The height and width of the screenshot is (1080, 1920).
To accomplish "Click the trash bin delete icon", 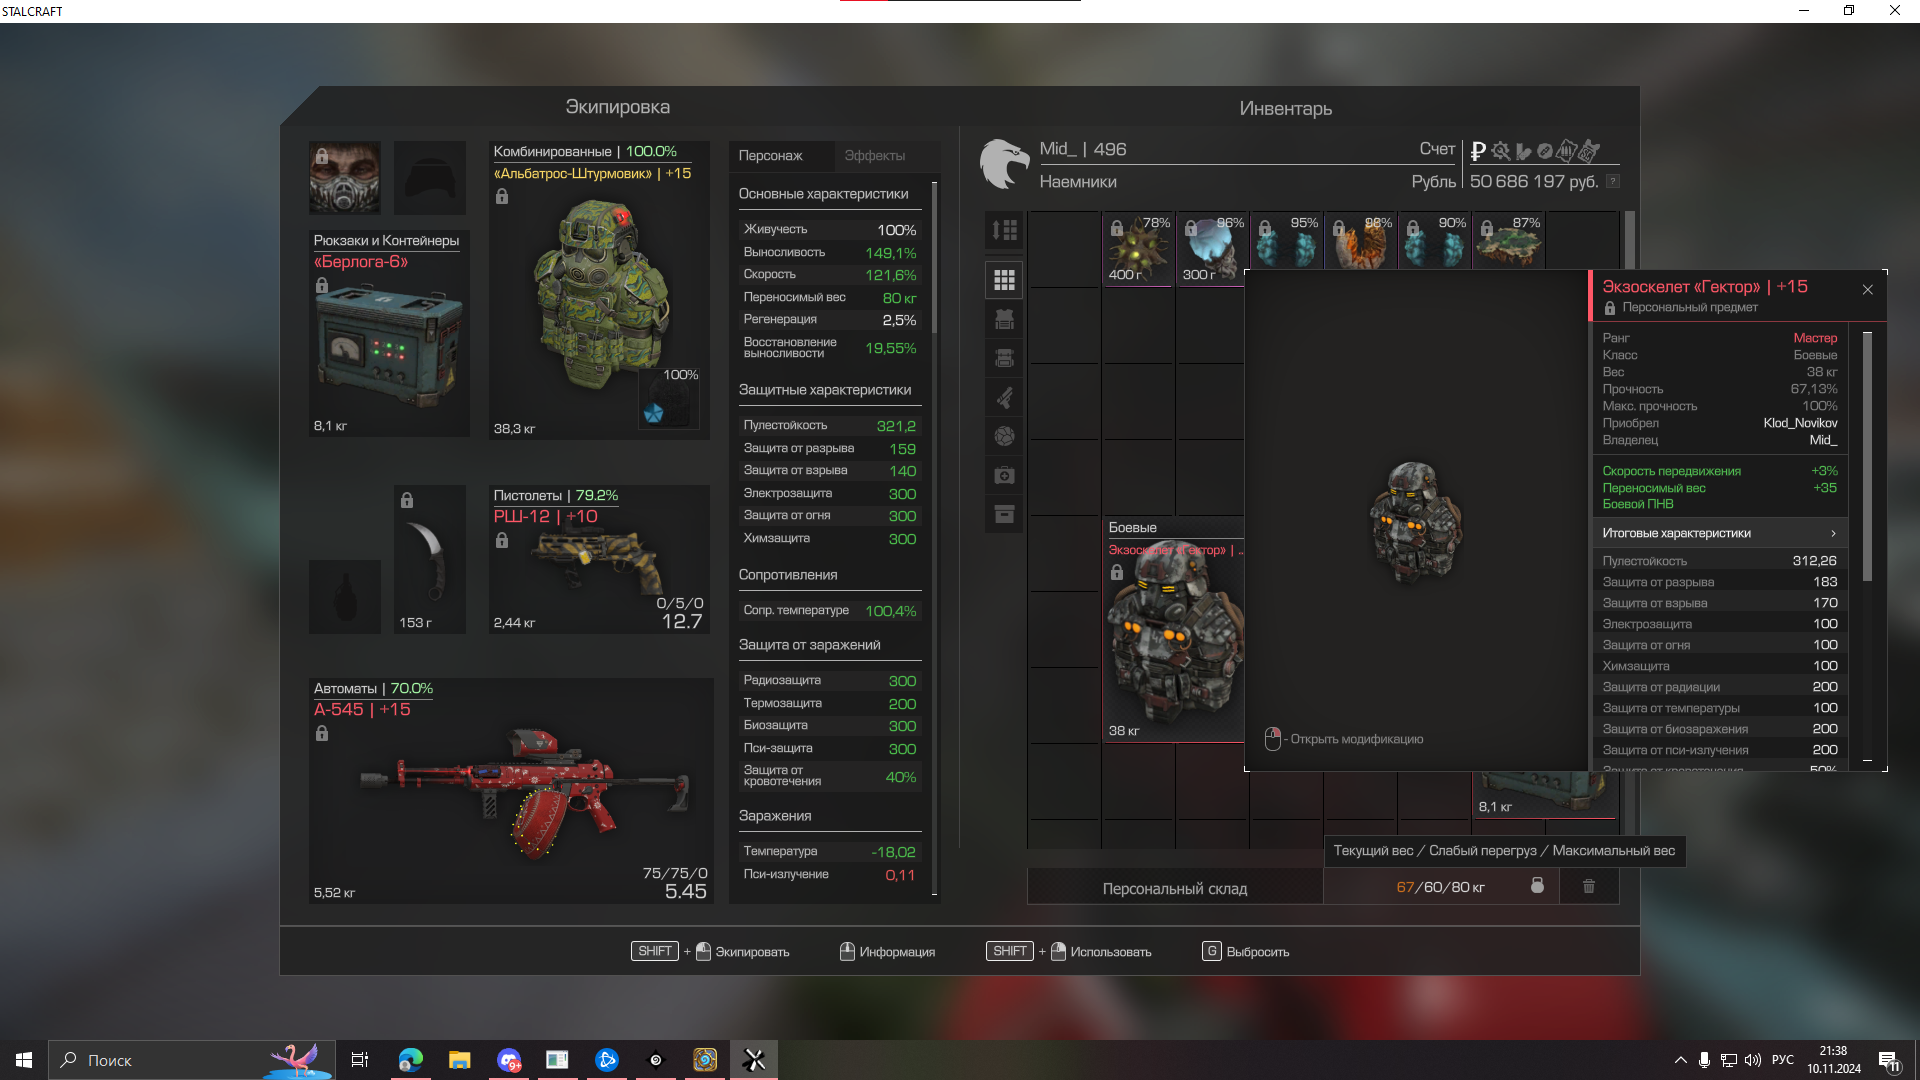I will (1589, 886).
